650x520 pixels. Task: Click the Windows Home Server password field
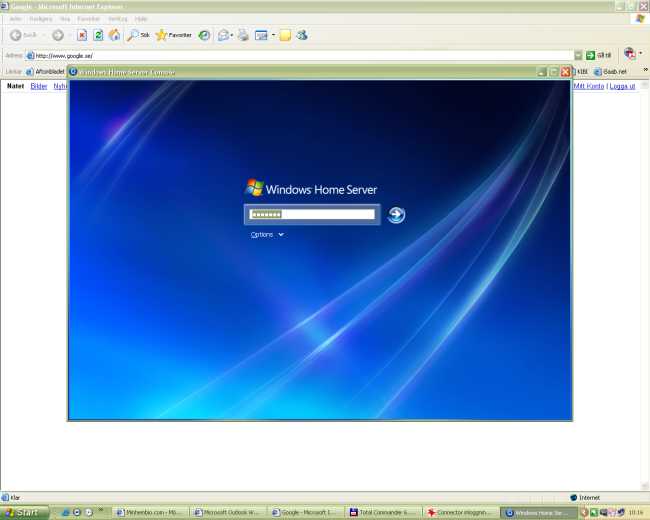pos(312,214)
